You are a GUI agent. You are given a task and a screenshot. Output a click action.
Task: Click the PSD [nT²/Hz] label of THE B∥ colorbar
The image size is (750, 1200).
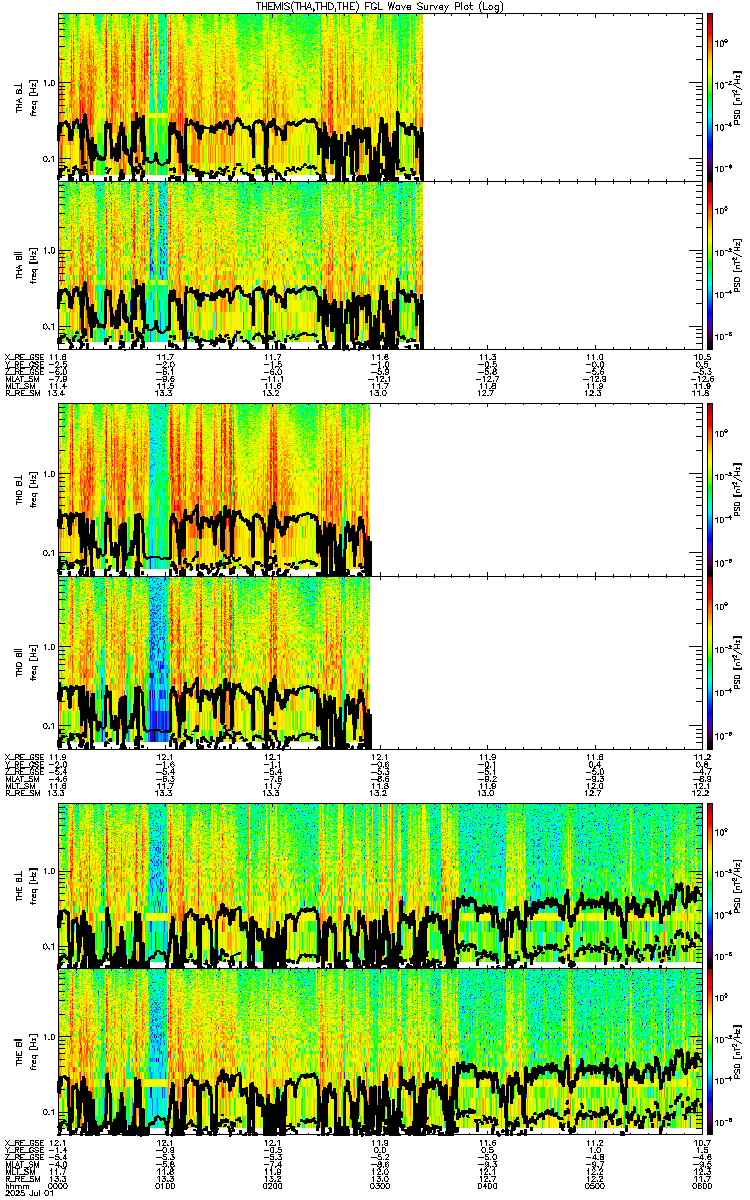(x=737, y=1051)
